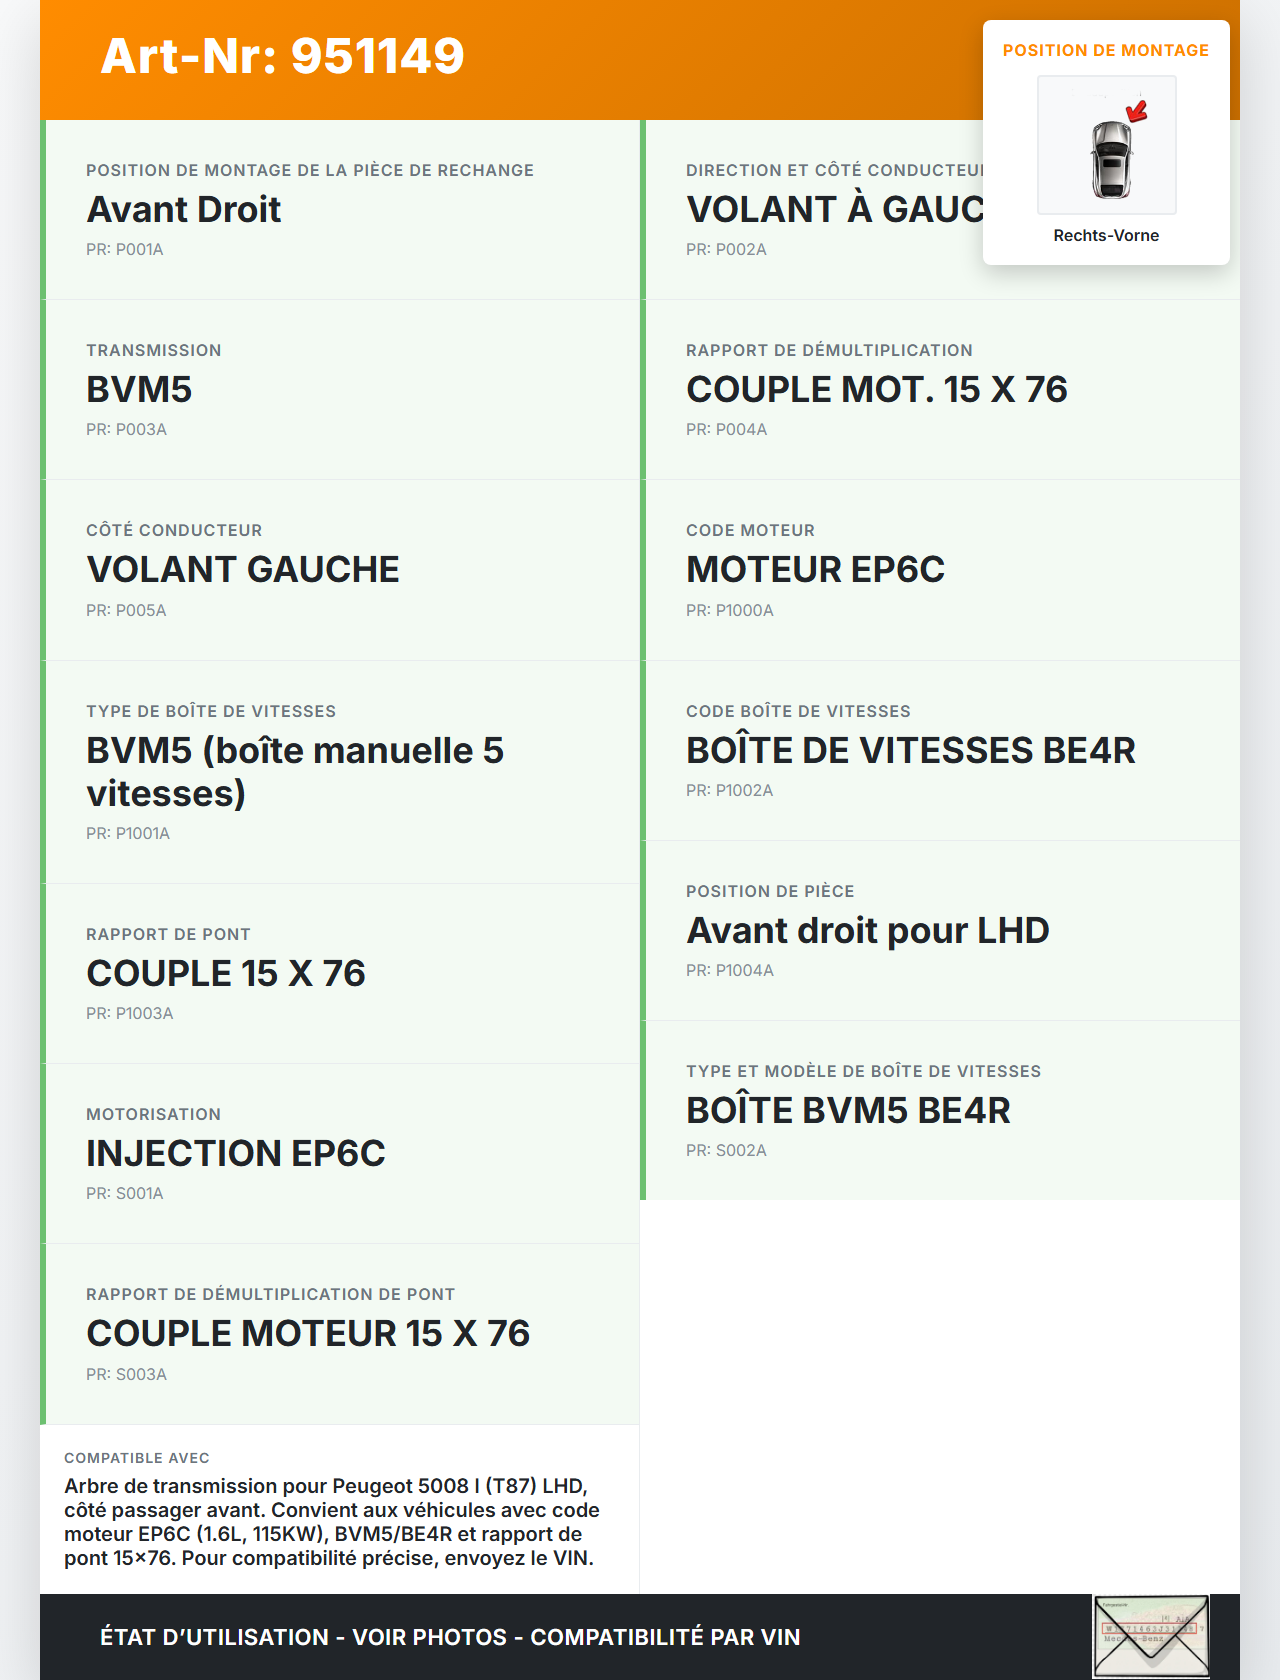
Task: Click the POSITION DE MONTAGE heading
Action: click(x=1106, y=50)
